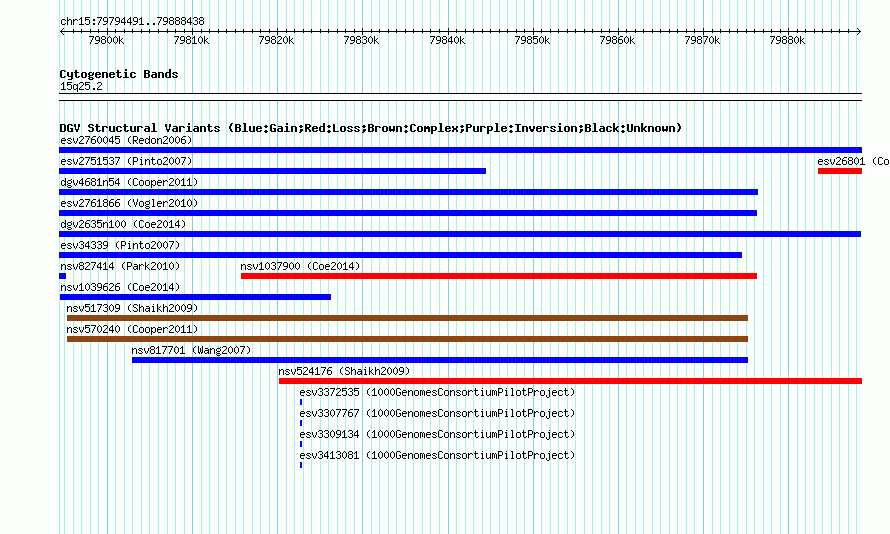890x534 pixels.
Task: Click the 79860k ruler label
Action: 617,40
